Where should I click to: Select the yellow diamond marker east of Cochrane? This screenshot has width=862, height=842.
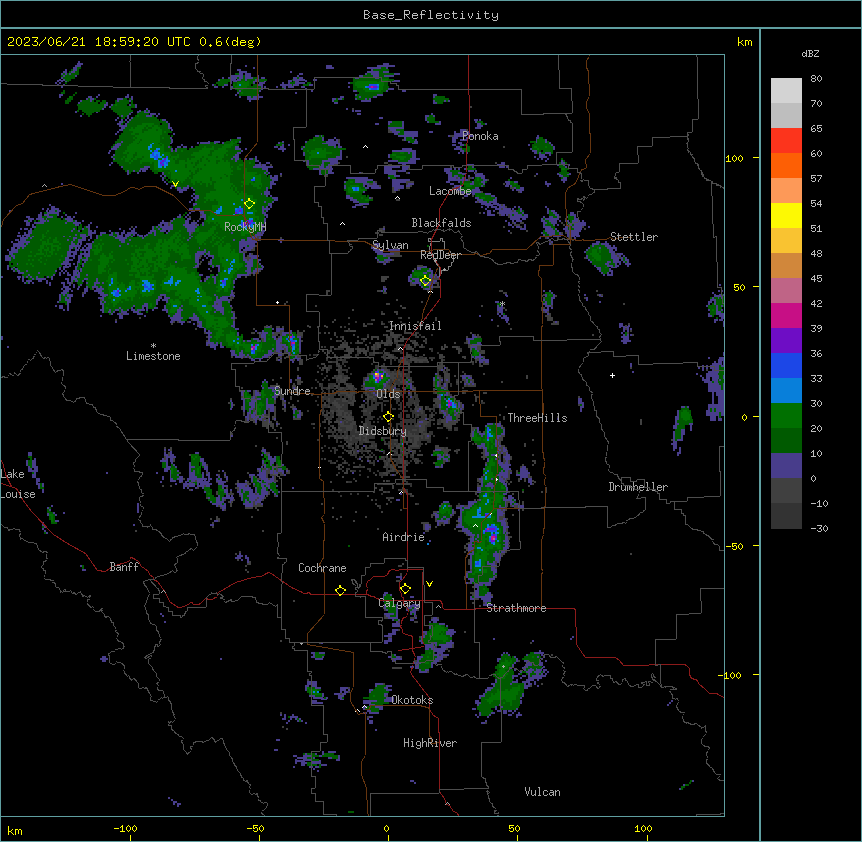340,590
